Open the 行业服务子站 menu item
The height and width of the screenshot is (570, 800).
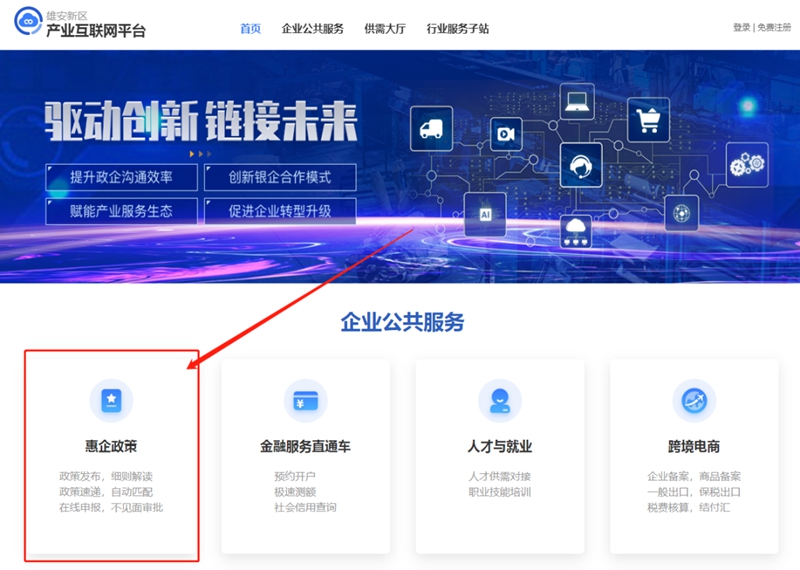click(x=457, y=28)
